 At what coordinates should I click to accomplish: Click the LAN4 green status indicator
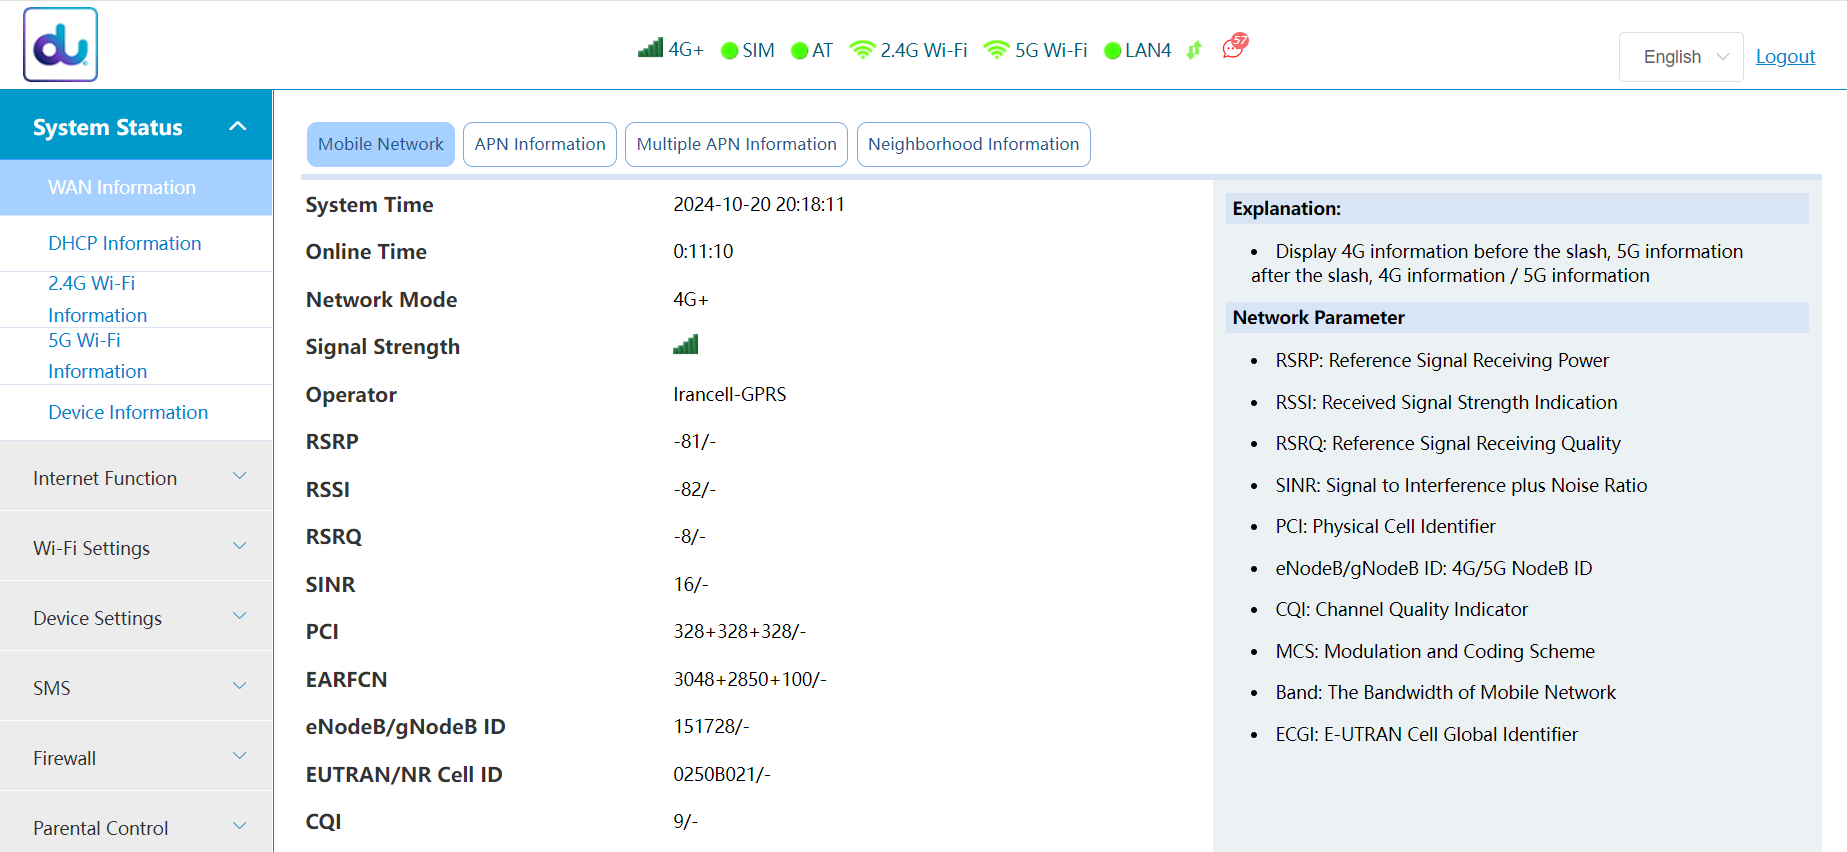click(x=1112, y=51)
